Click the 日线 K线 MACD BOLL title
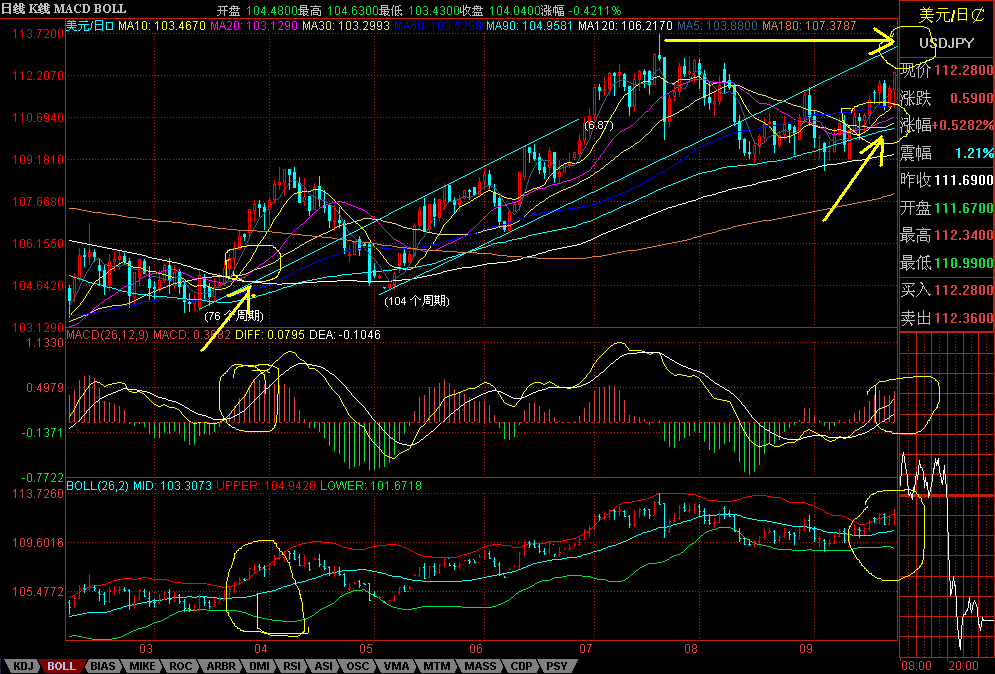Viewport: 995px width, 674px height. (x=63, y=9)
